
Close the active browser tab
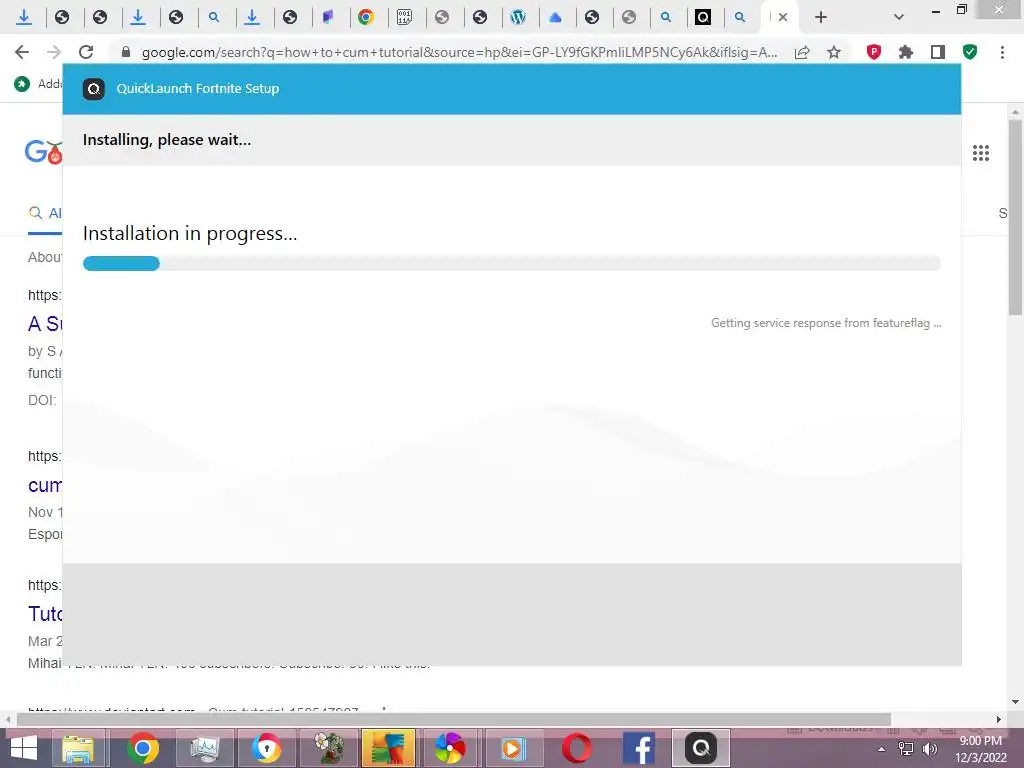click(x=783, y=17)
